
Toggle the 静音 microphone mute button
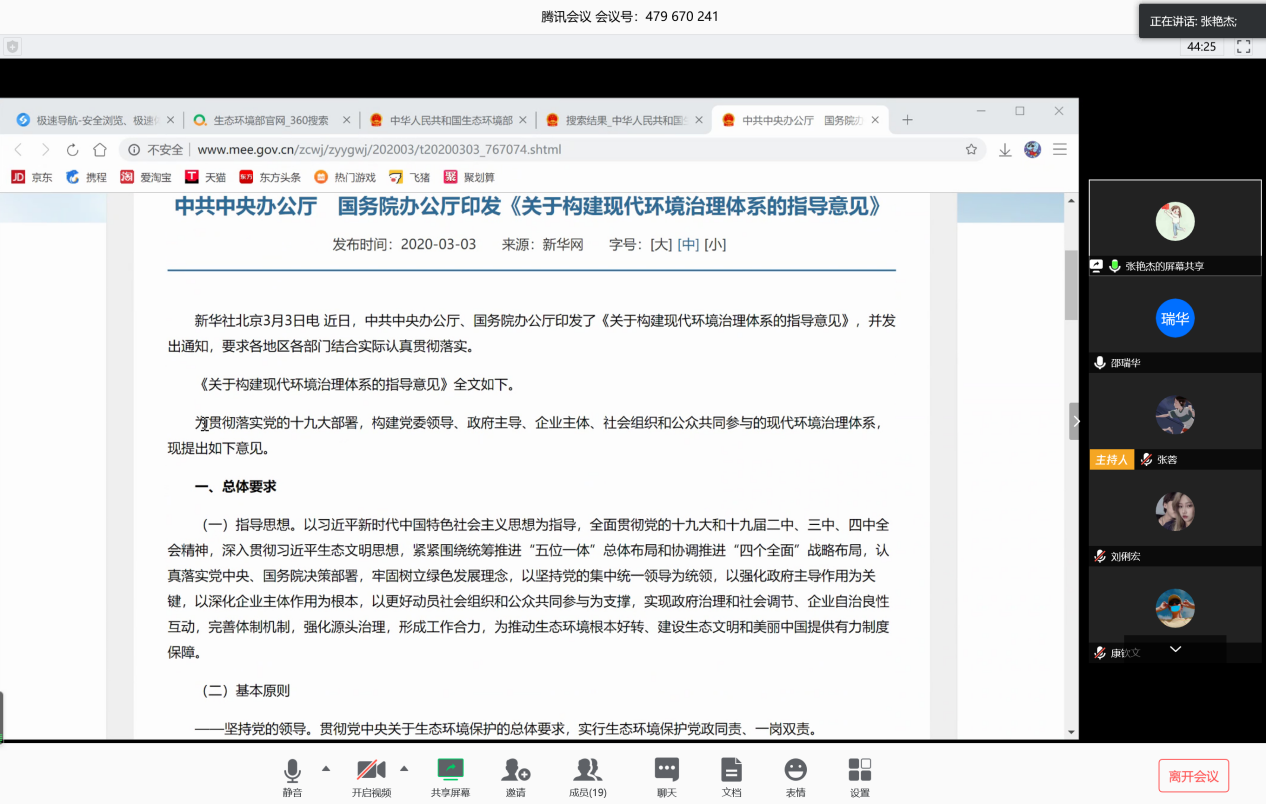[x=292, y=770]
